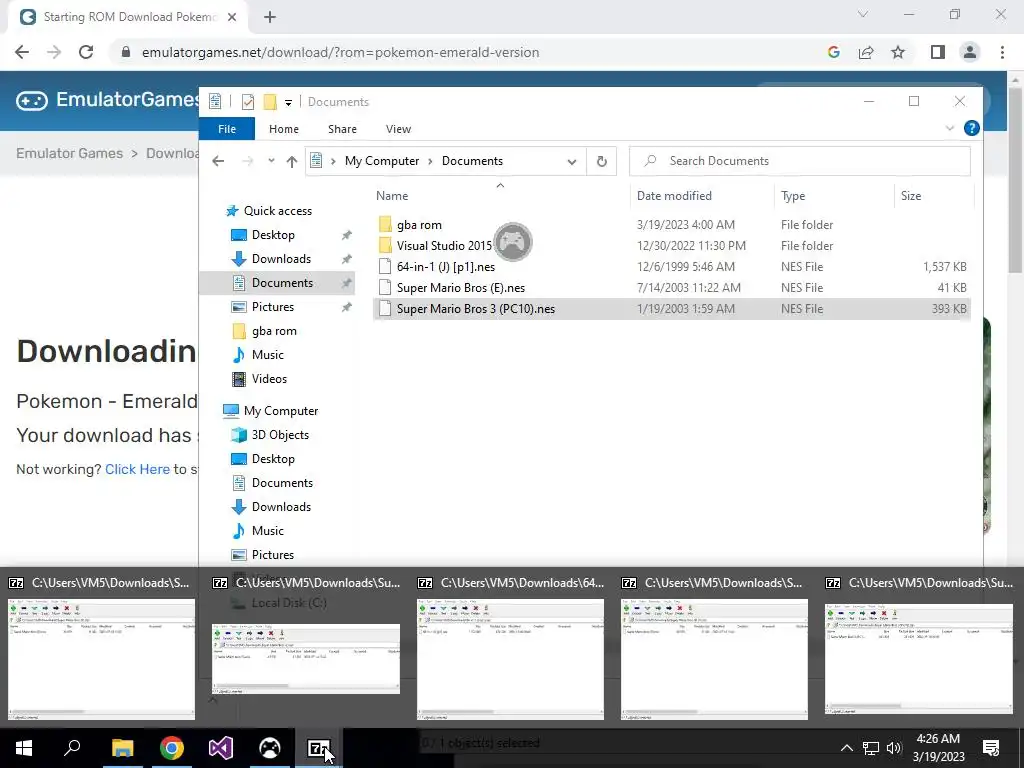
Task: Open recent locations dropdown arrow
Action: pyautogui.click(x=271, y=161)
